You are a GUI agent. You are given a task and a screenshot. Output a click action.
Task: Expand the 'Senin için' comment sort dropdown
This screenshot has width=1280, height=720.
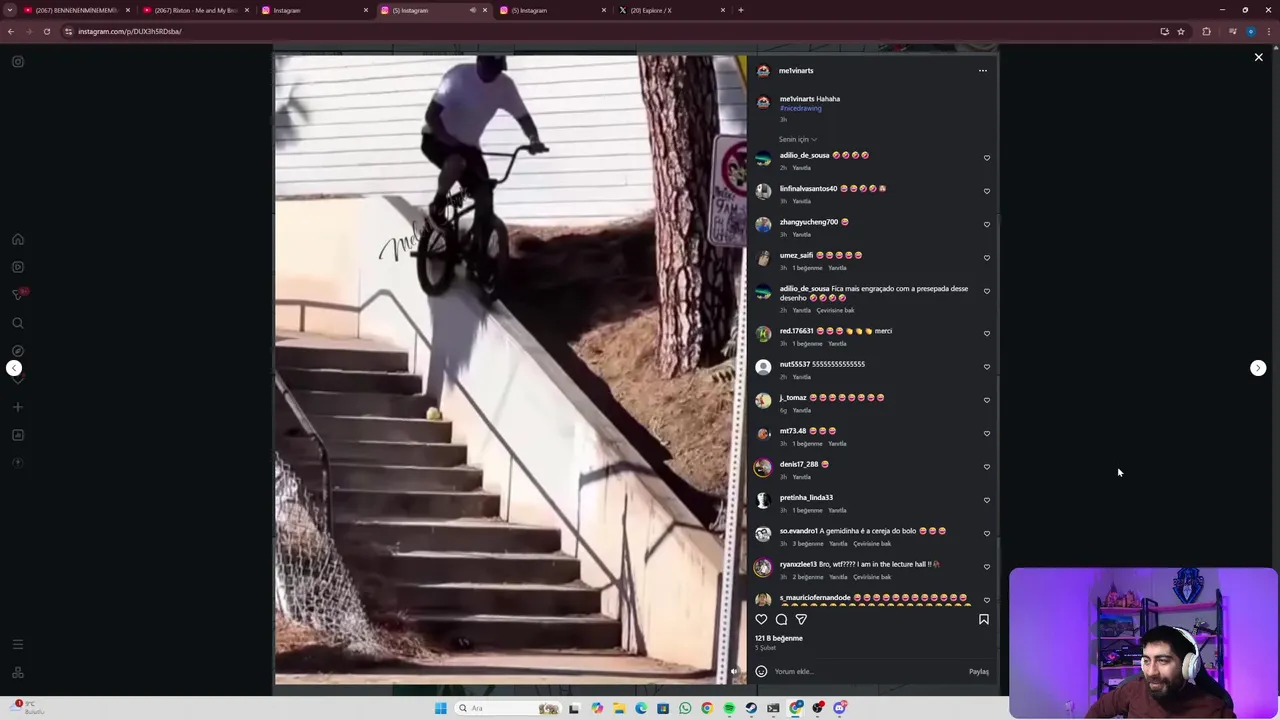[x=797, y=139]
